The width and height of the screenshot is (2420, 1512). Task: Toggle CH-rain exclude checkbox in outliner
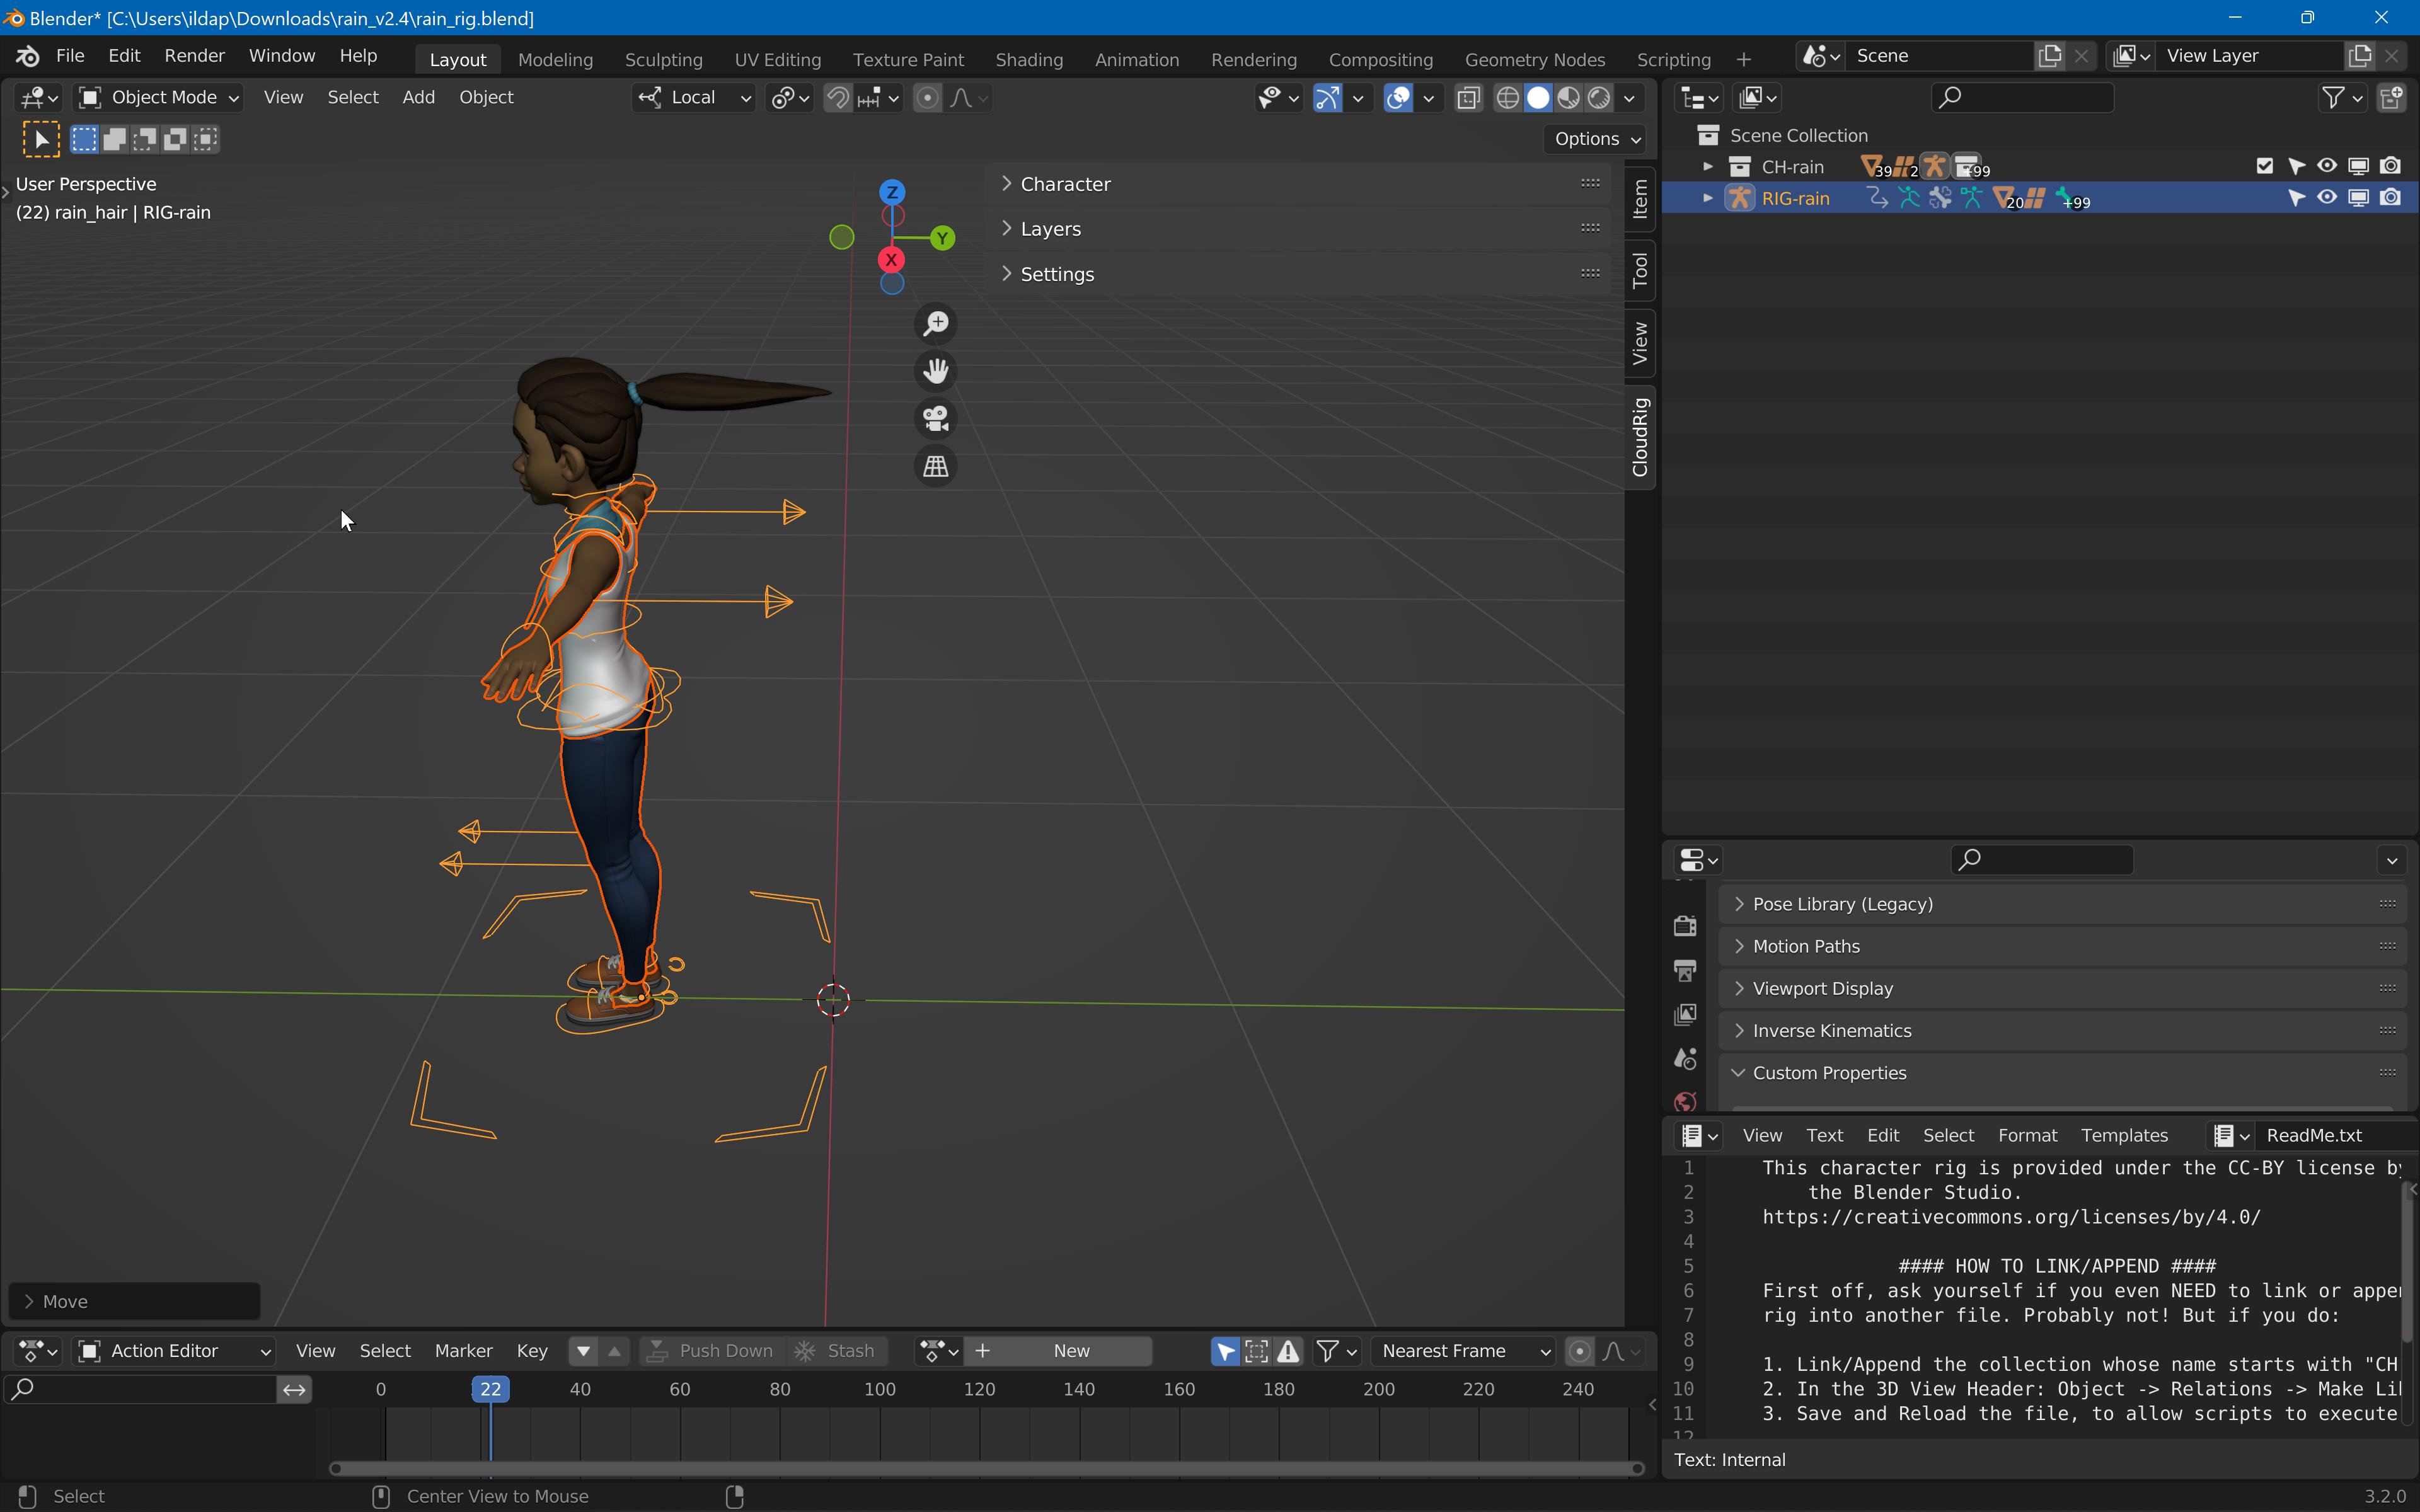coord(2265,166)
